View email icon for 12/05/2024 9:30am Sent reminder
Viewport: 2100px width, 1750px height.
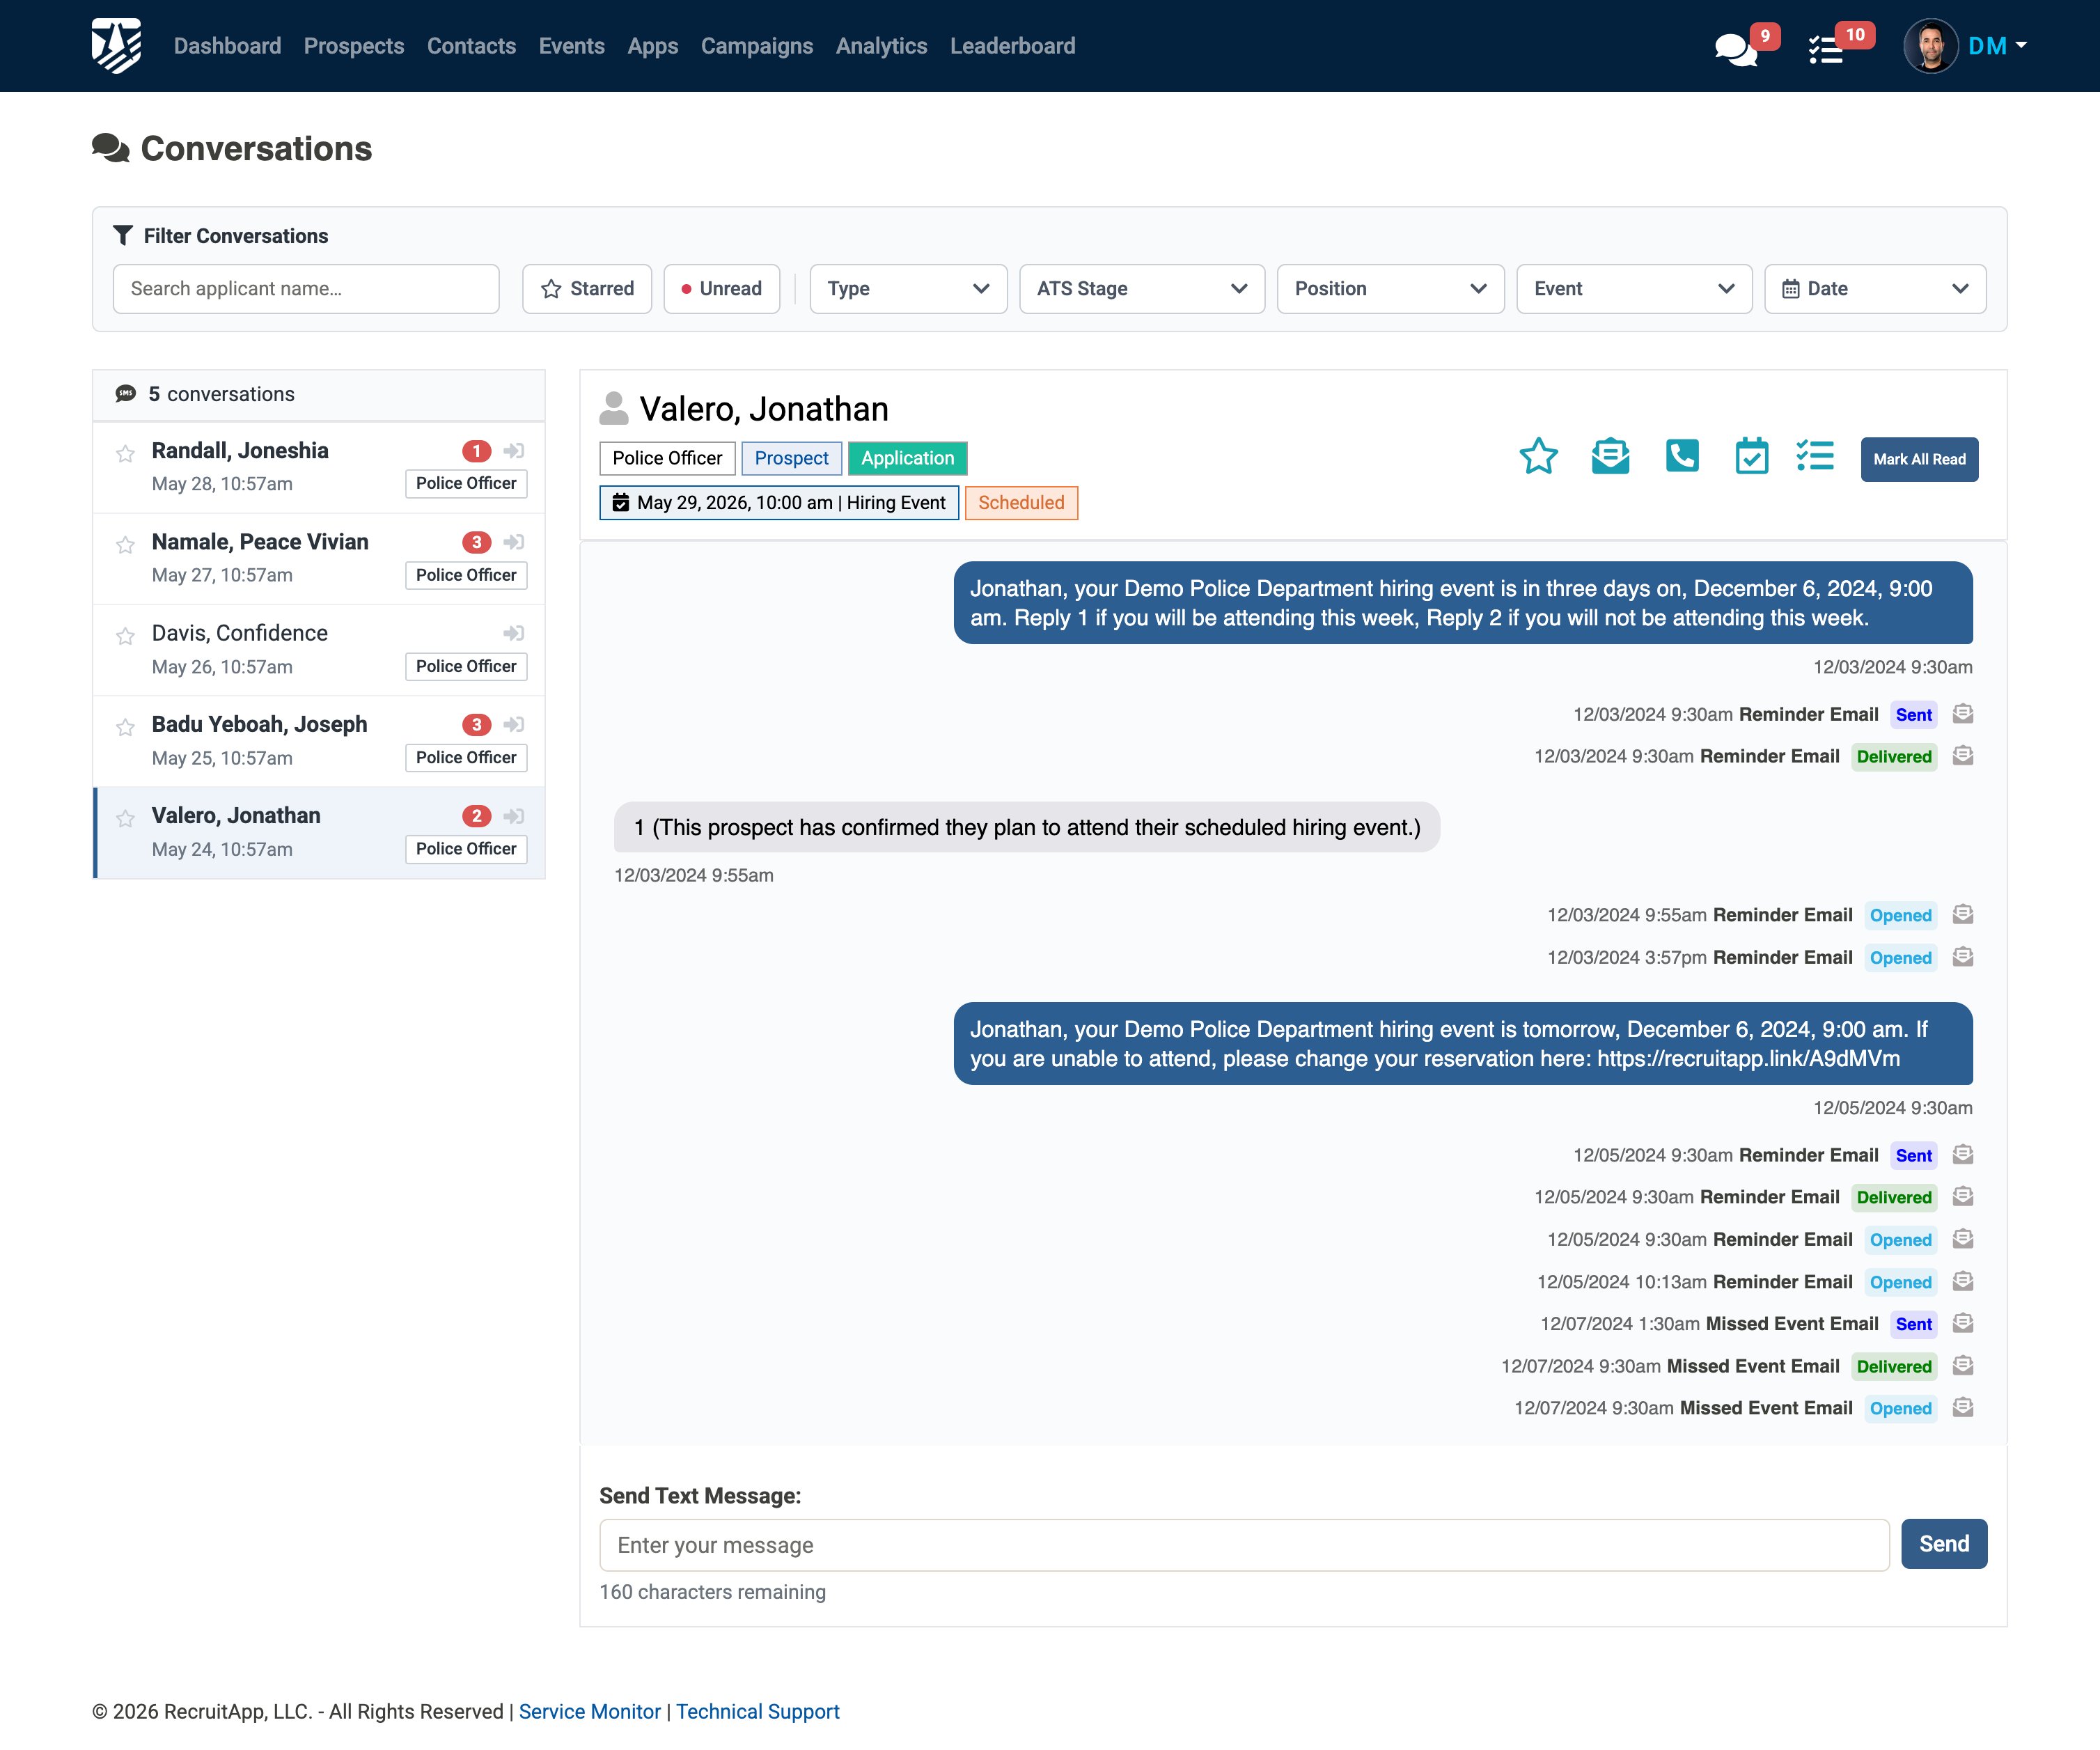click(x=1963, y=1155)
